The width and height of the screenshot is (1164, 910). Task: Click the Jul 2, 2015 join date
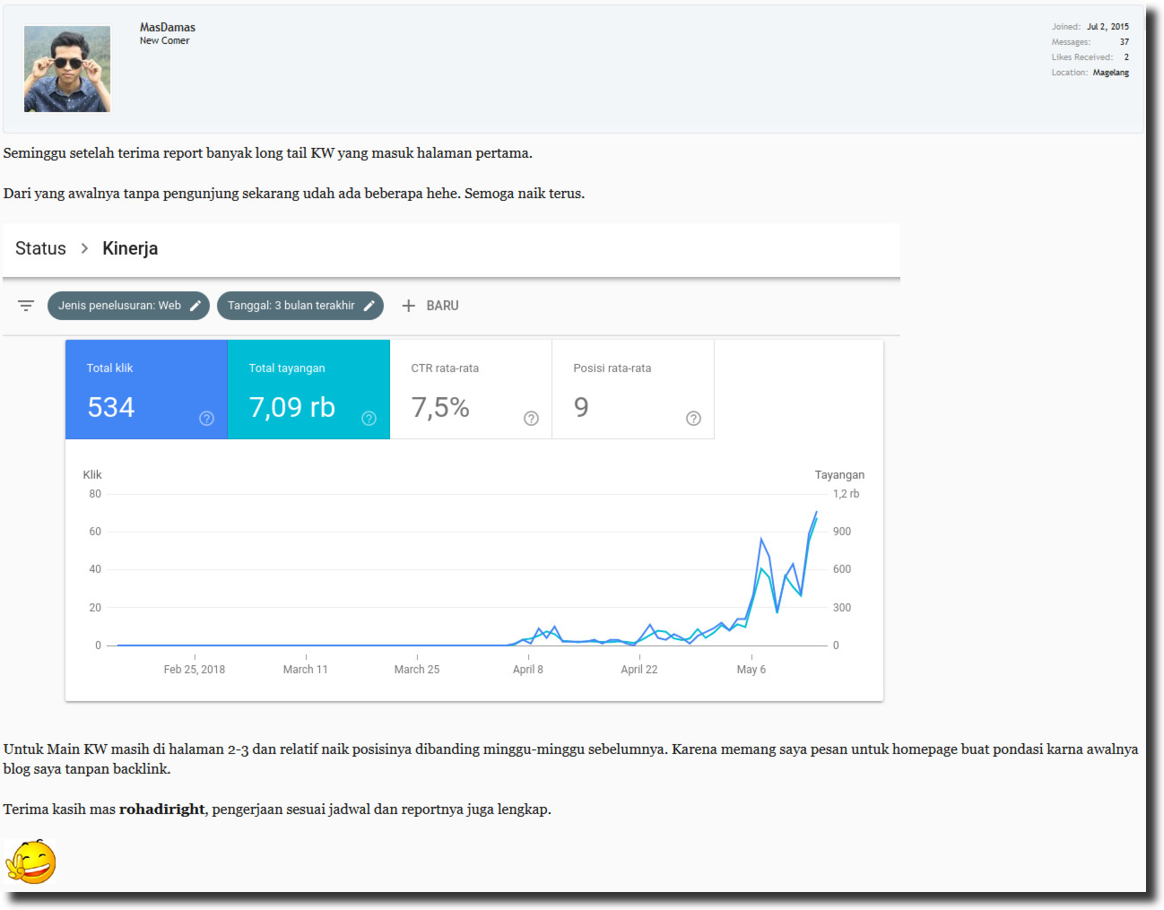(x=1108, y=27)
